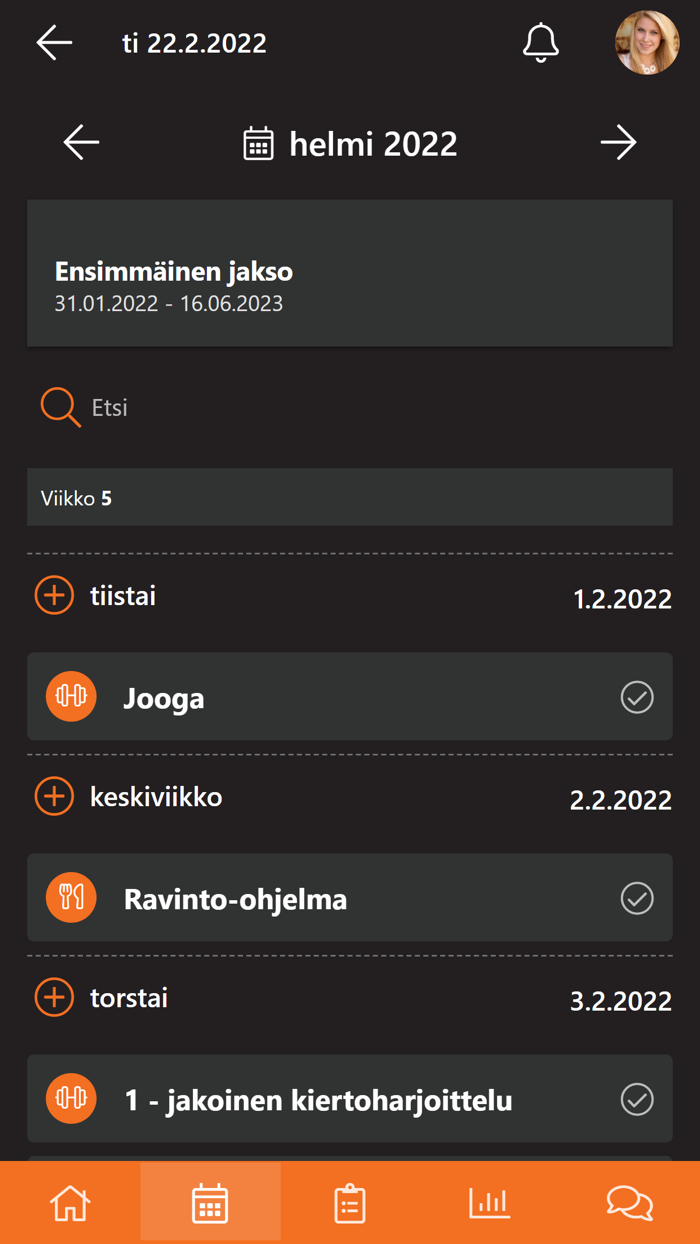Add an entry to keskiviikko
Viewport: 700px width, 1244px height.
[x=54, y=797]
